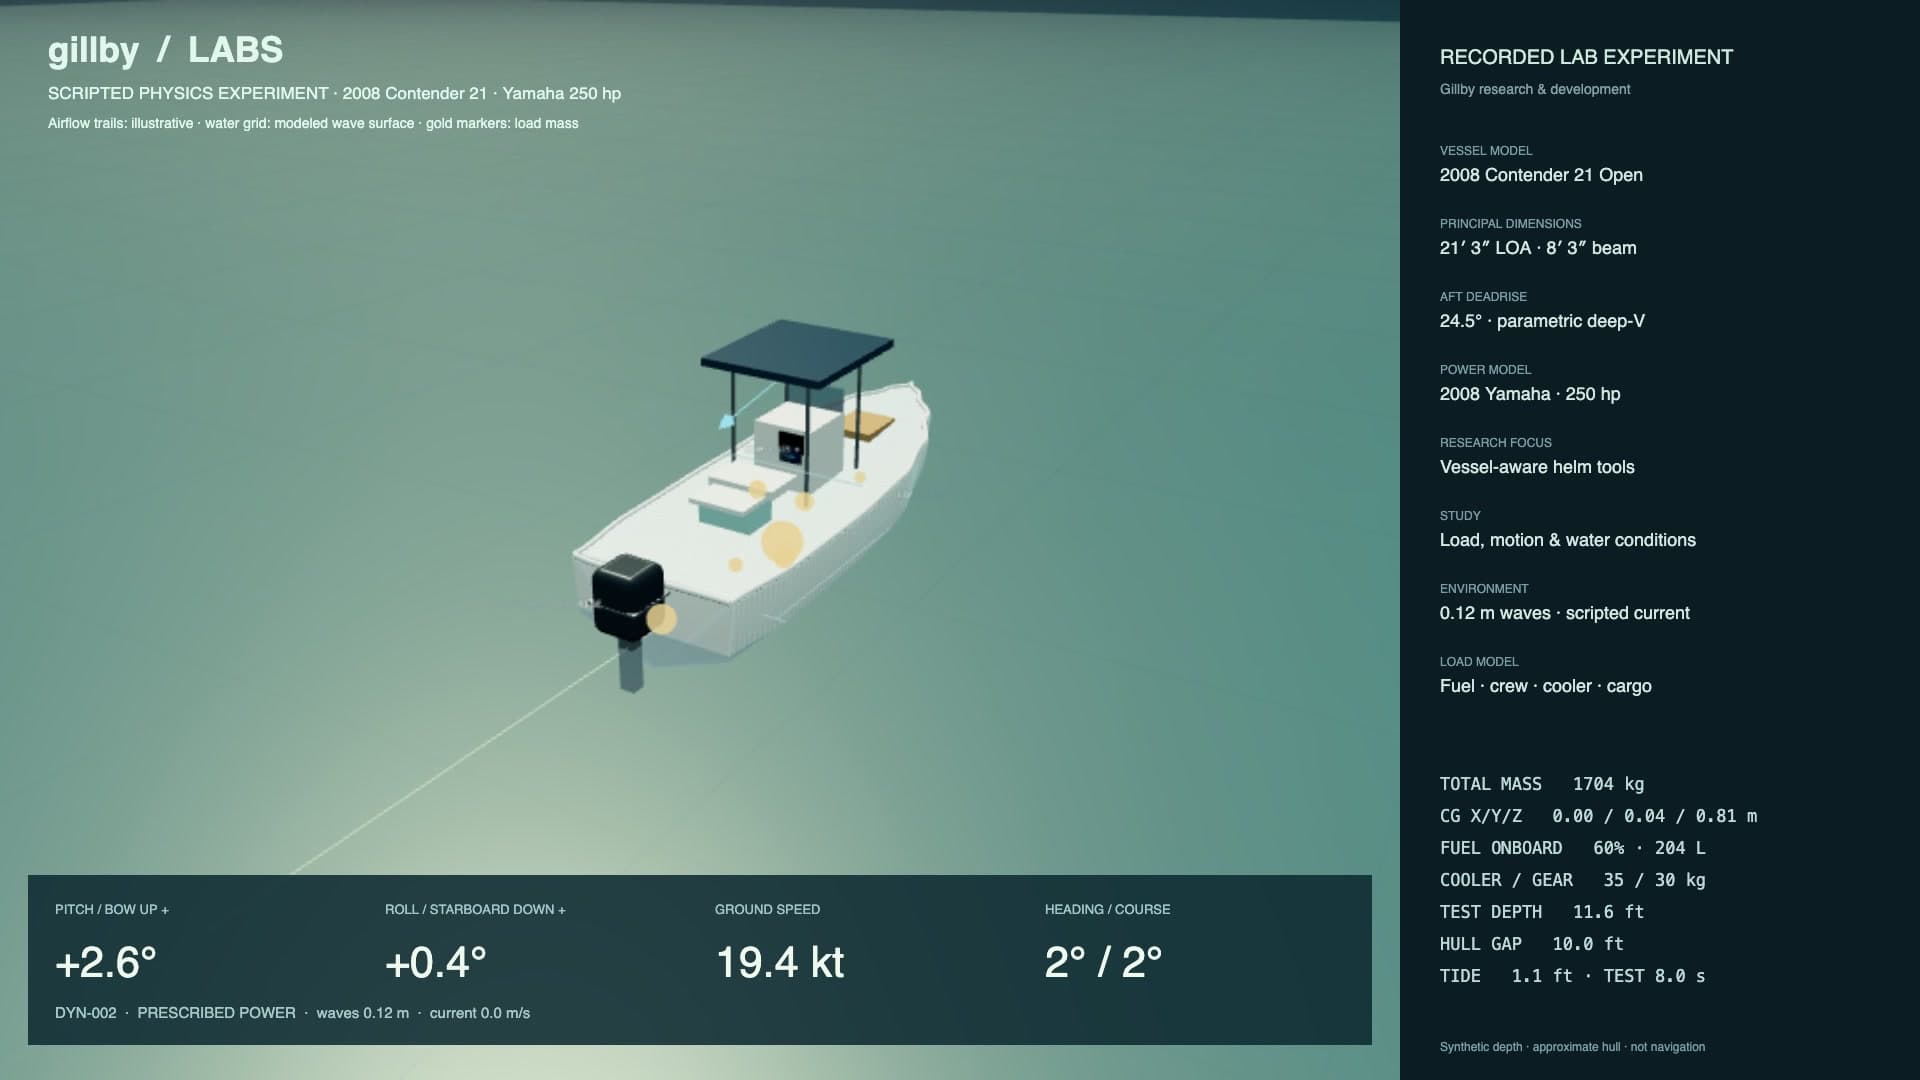Click the 'COOLER / GEAR 35 / 30 kg' row

tap(1573, 880)
